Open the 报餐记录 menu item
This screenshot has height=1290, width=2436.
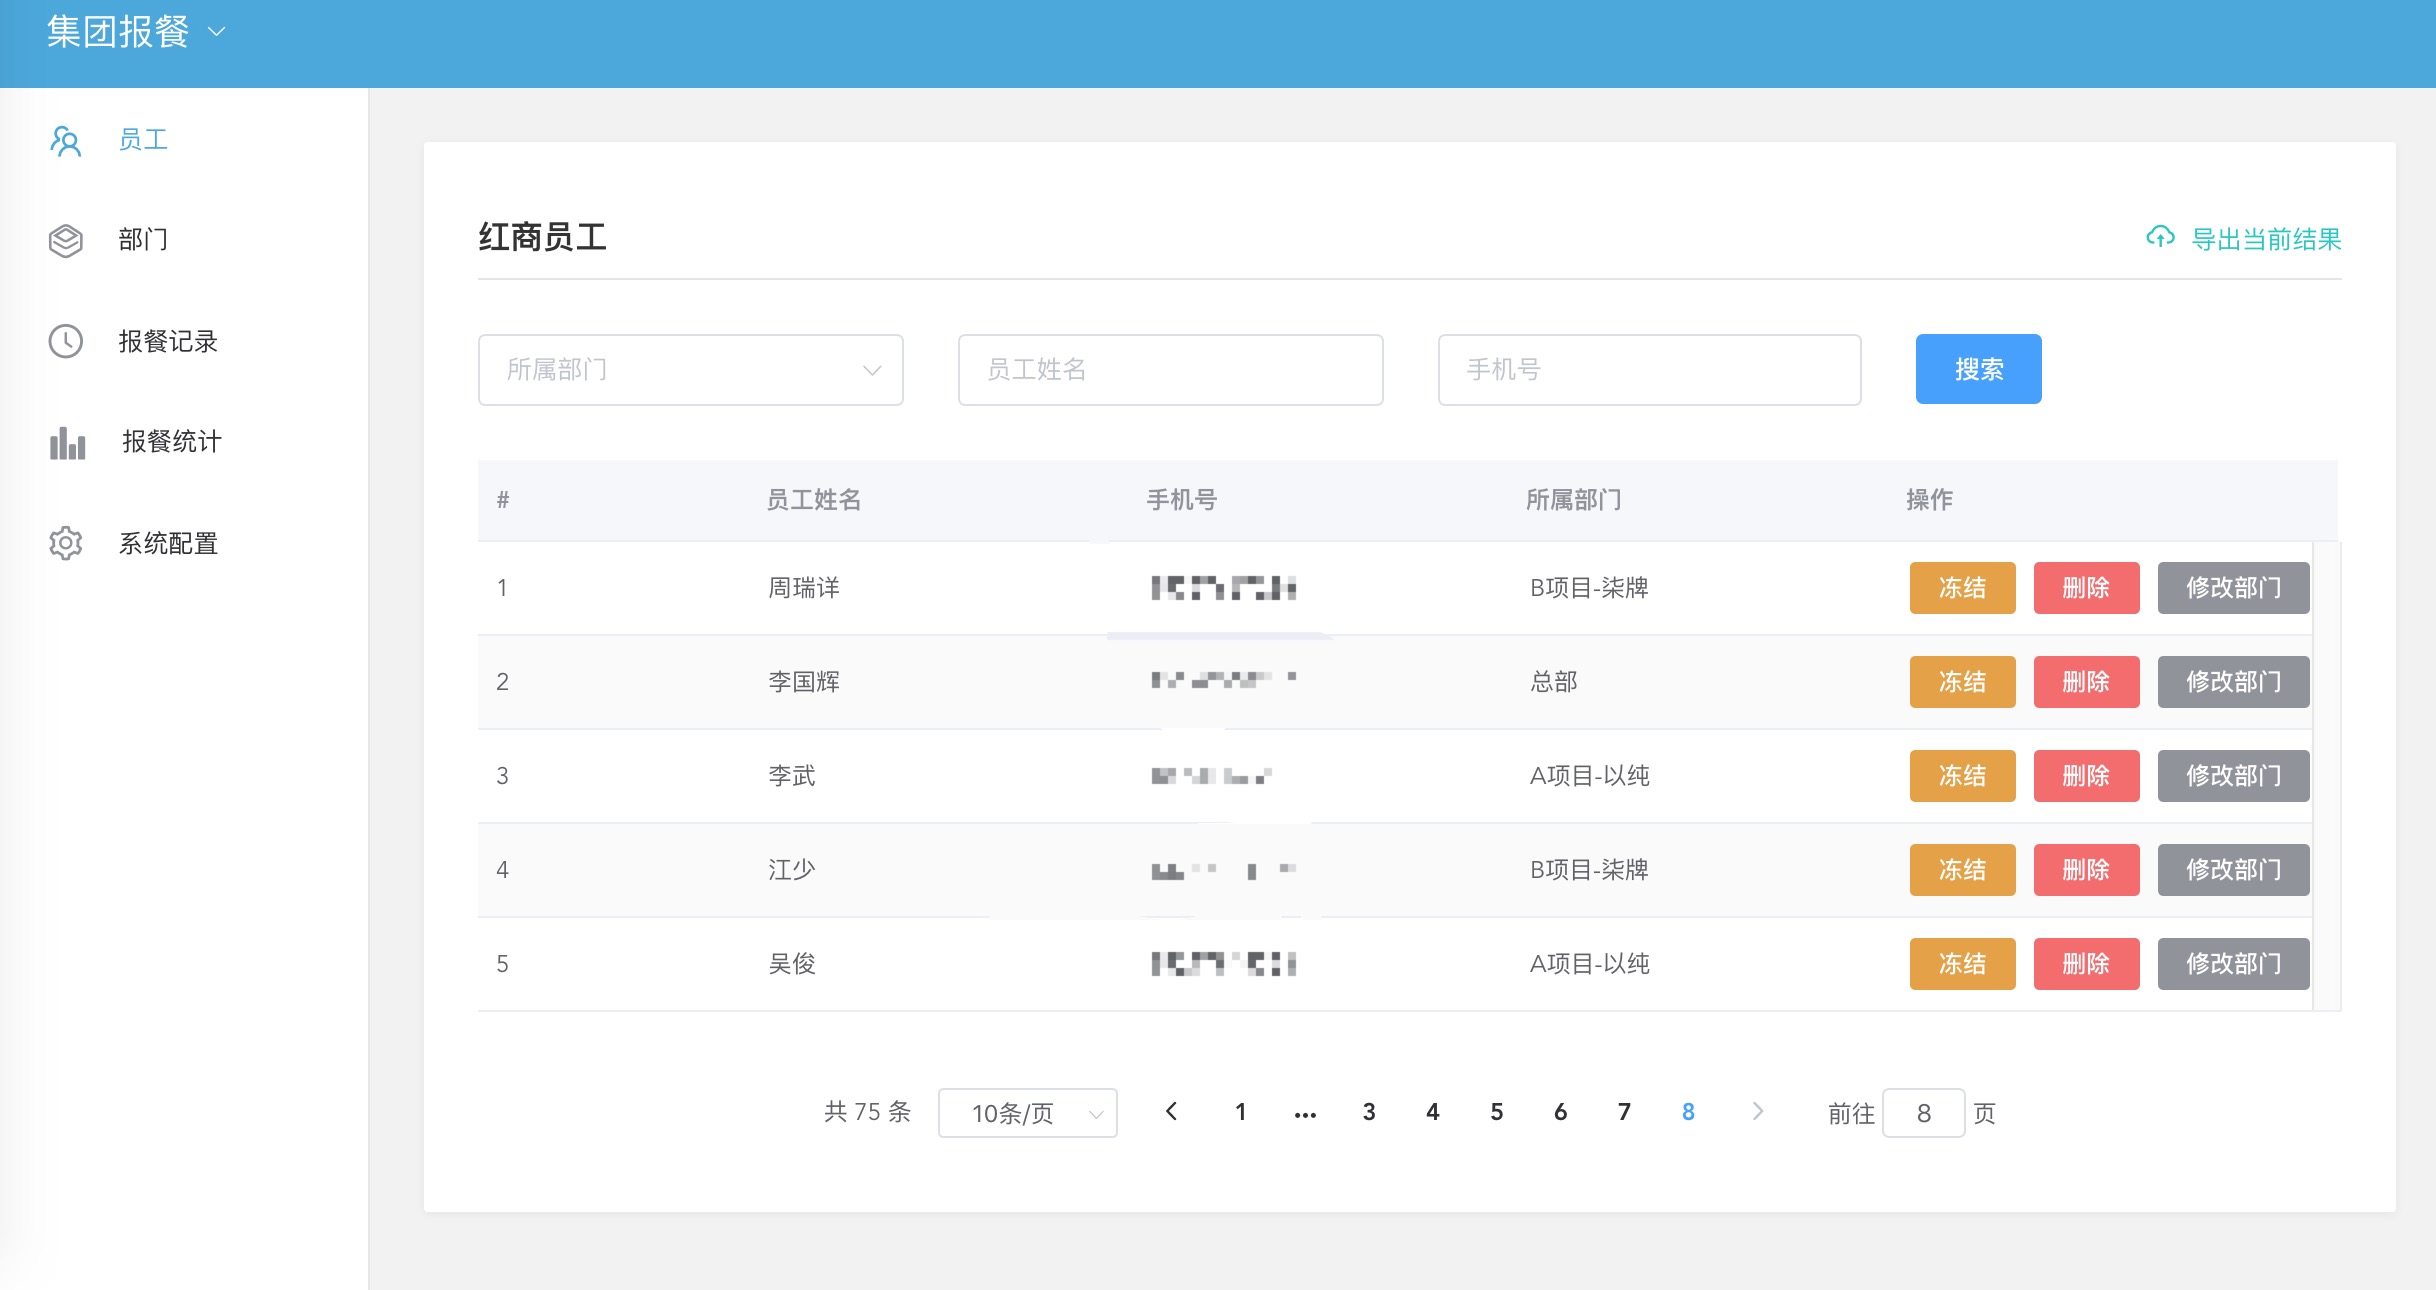click(x=168, y=342)
